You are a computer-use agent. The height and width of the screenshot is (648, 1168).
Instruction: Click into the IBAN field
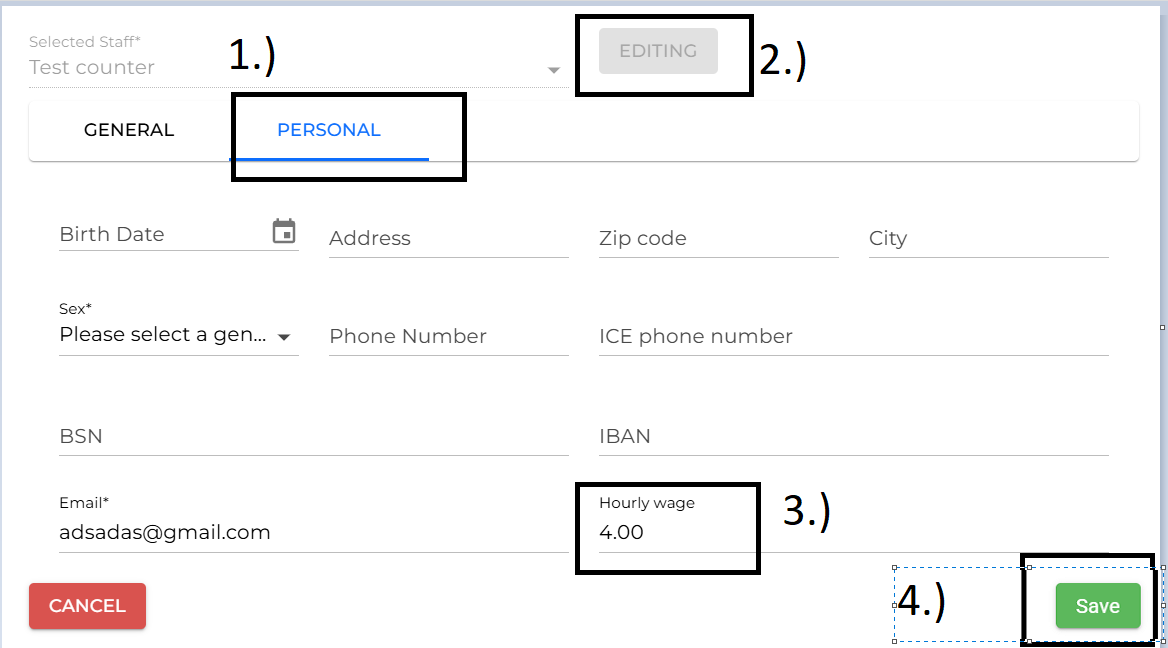[853, 437]
